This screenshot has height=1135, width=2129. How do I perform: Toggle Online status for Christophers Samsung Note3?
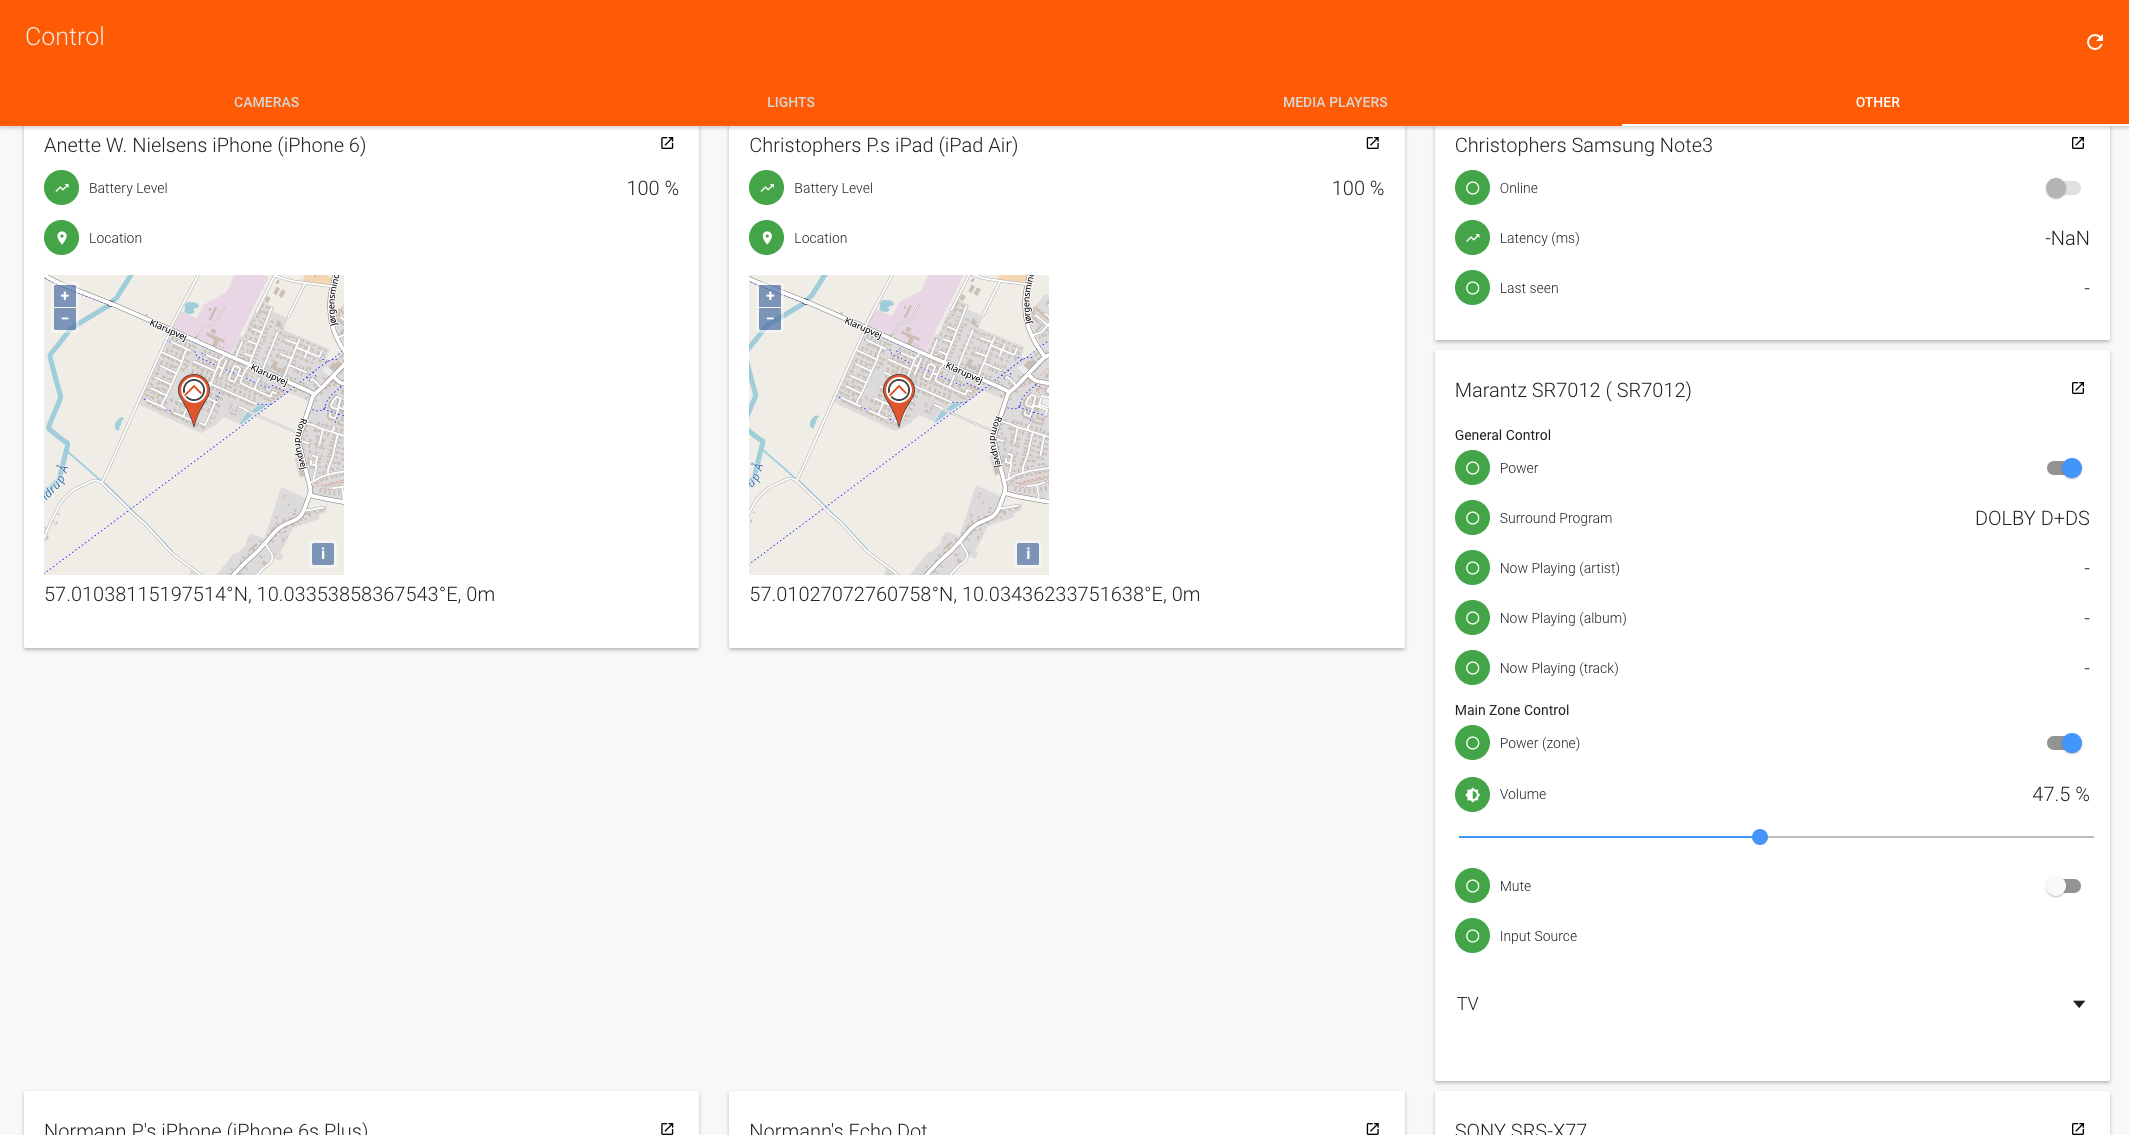click(2063, 188)
